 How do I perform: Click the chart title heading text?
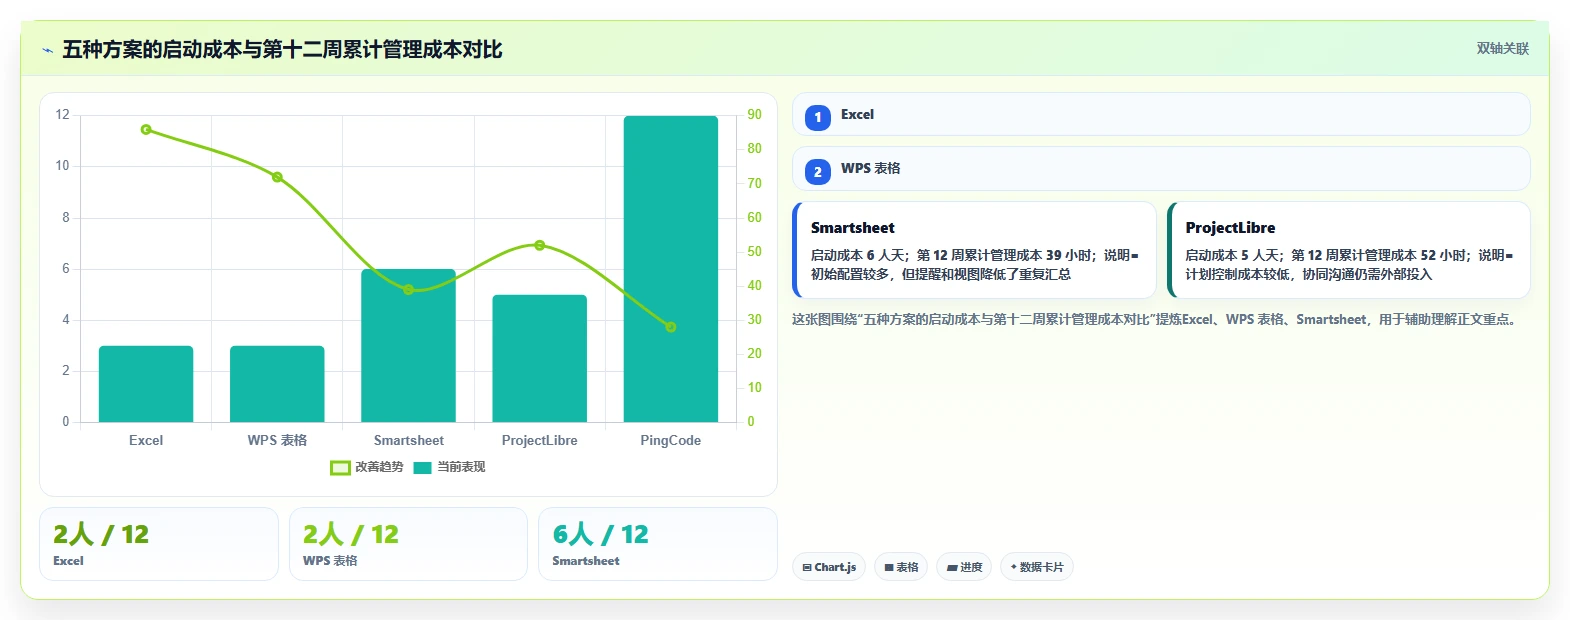tap(282, 50)
